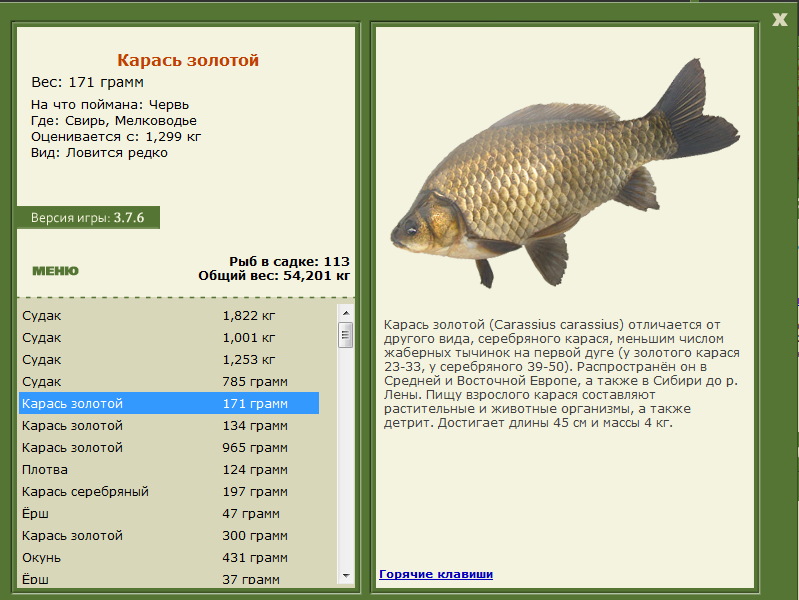Click the fish list scrollbar thumb

(x=346, y=335)
